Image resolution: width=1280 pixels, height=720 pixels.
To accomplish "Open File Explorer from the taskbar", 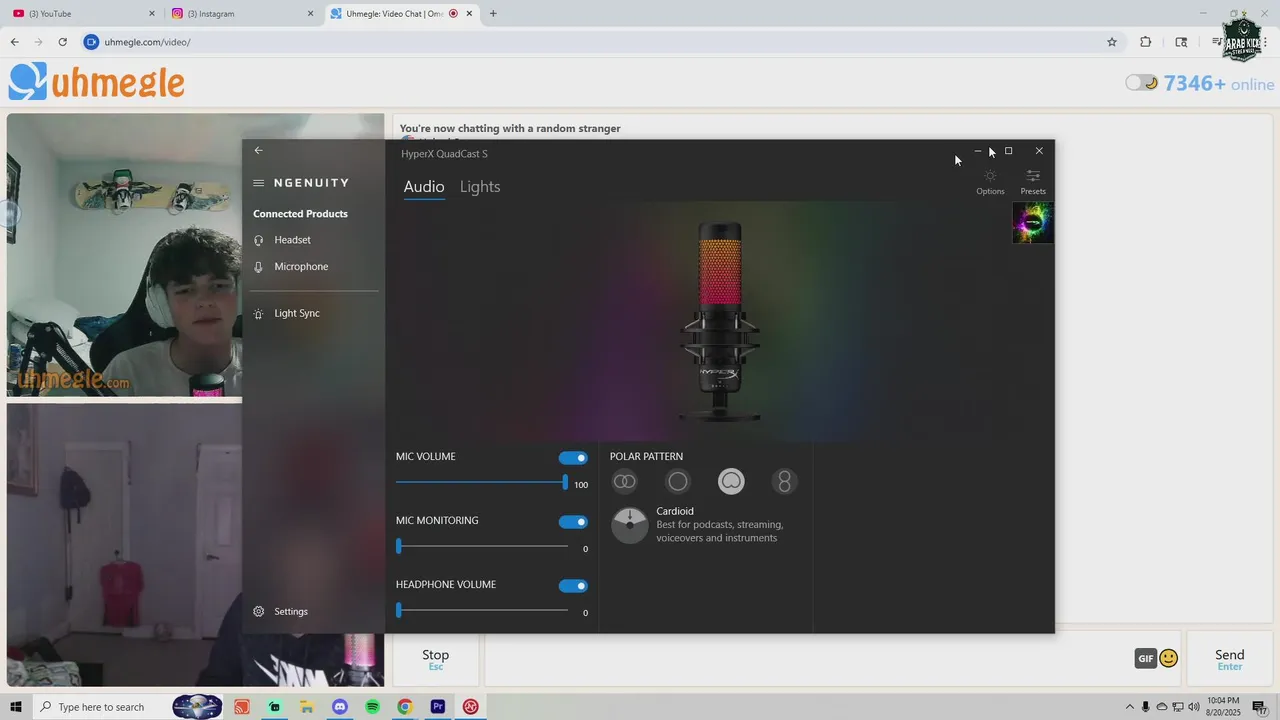I will click(x=307, y=707).
